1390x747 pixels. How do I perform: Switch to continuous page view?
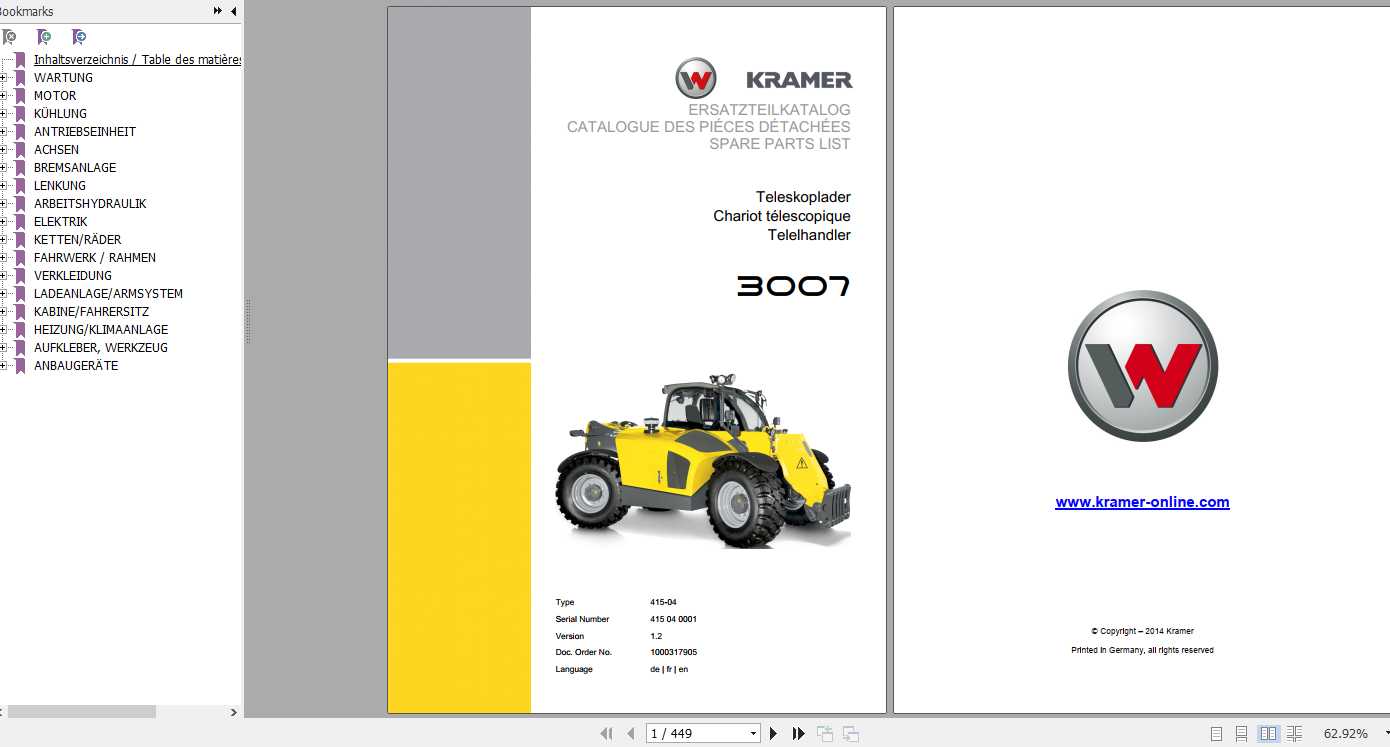1241,733
